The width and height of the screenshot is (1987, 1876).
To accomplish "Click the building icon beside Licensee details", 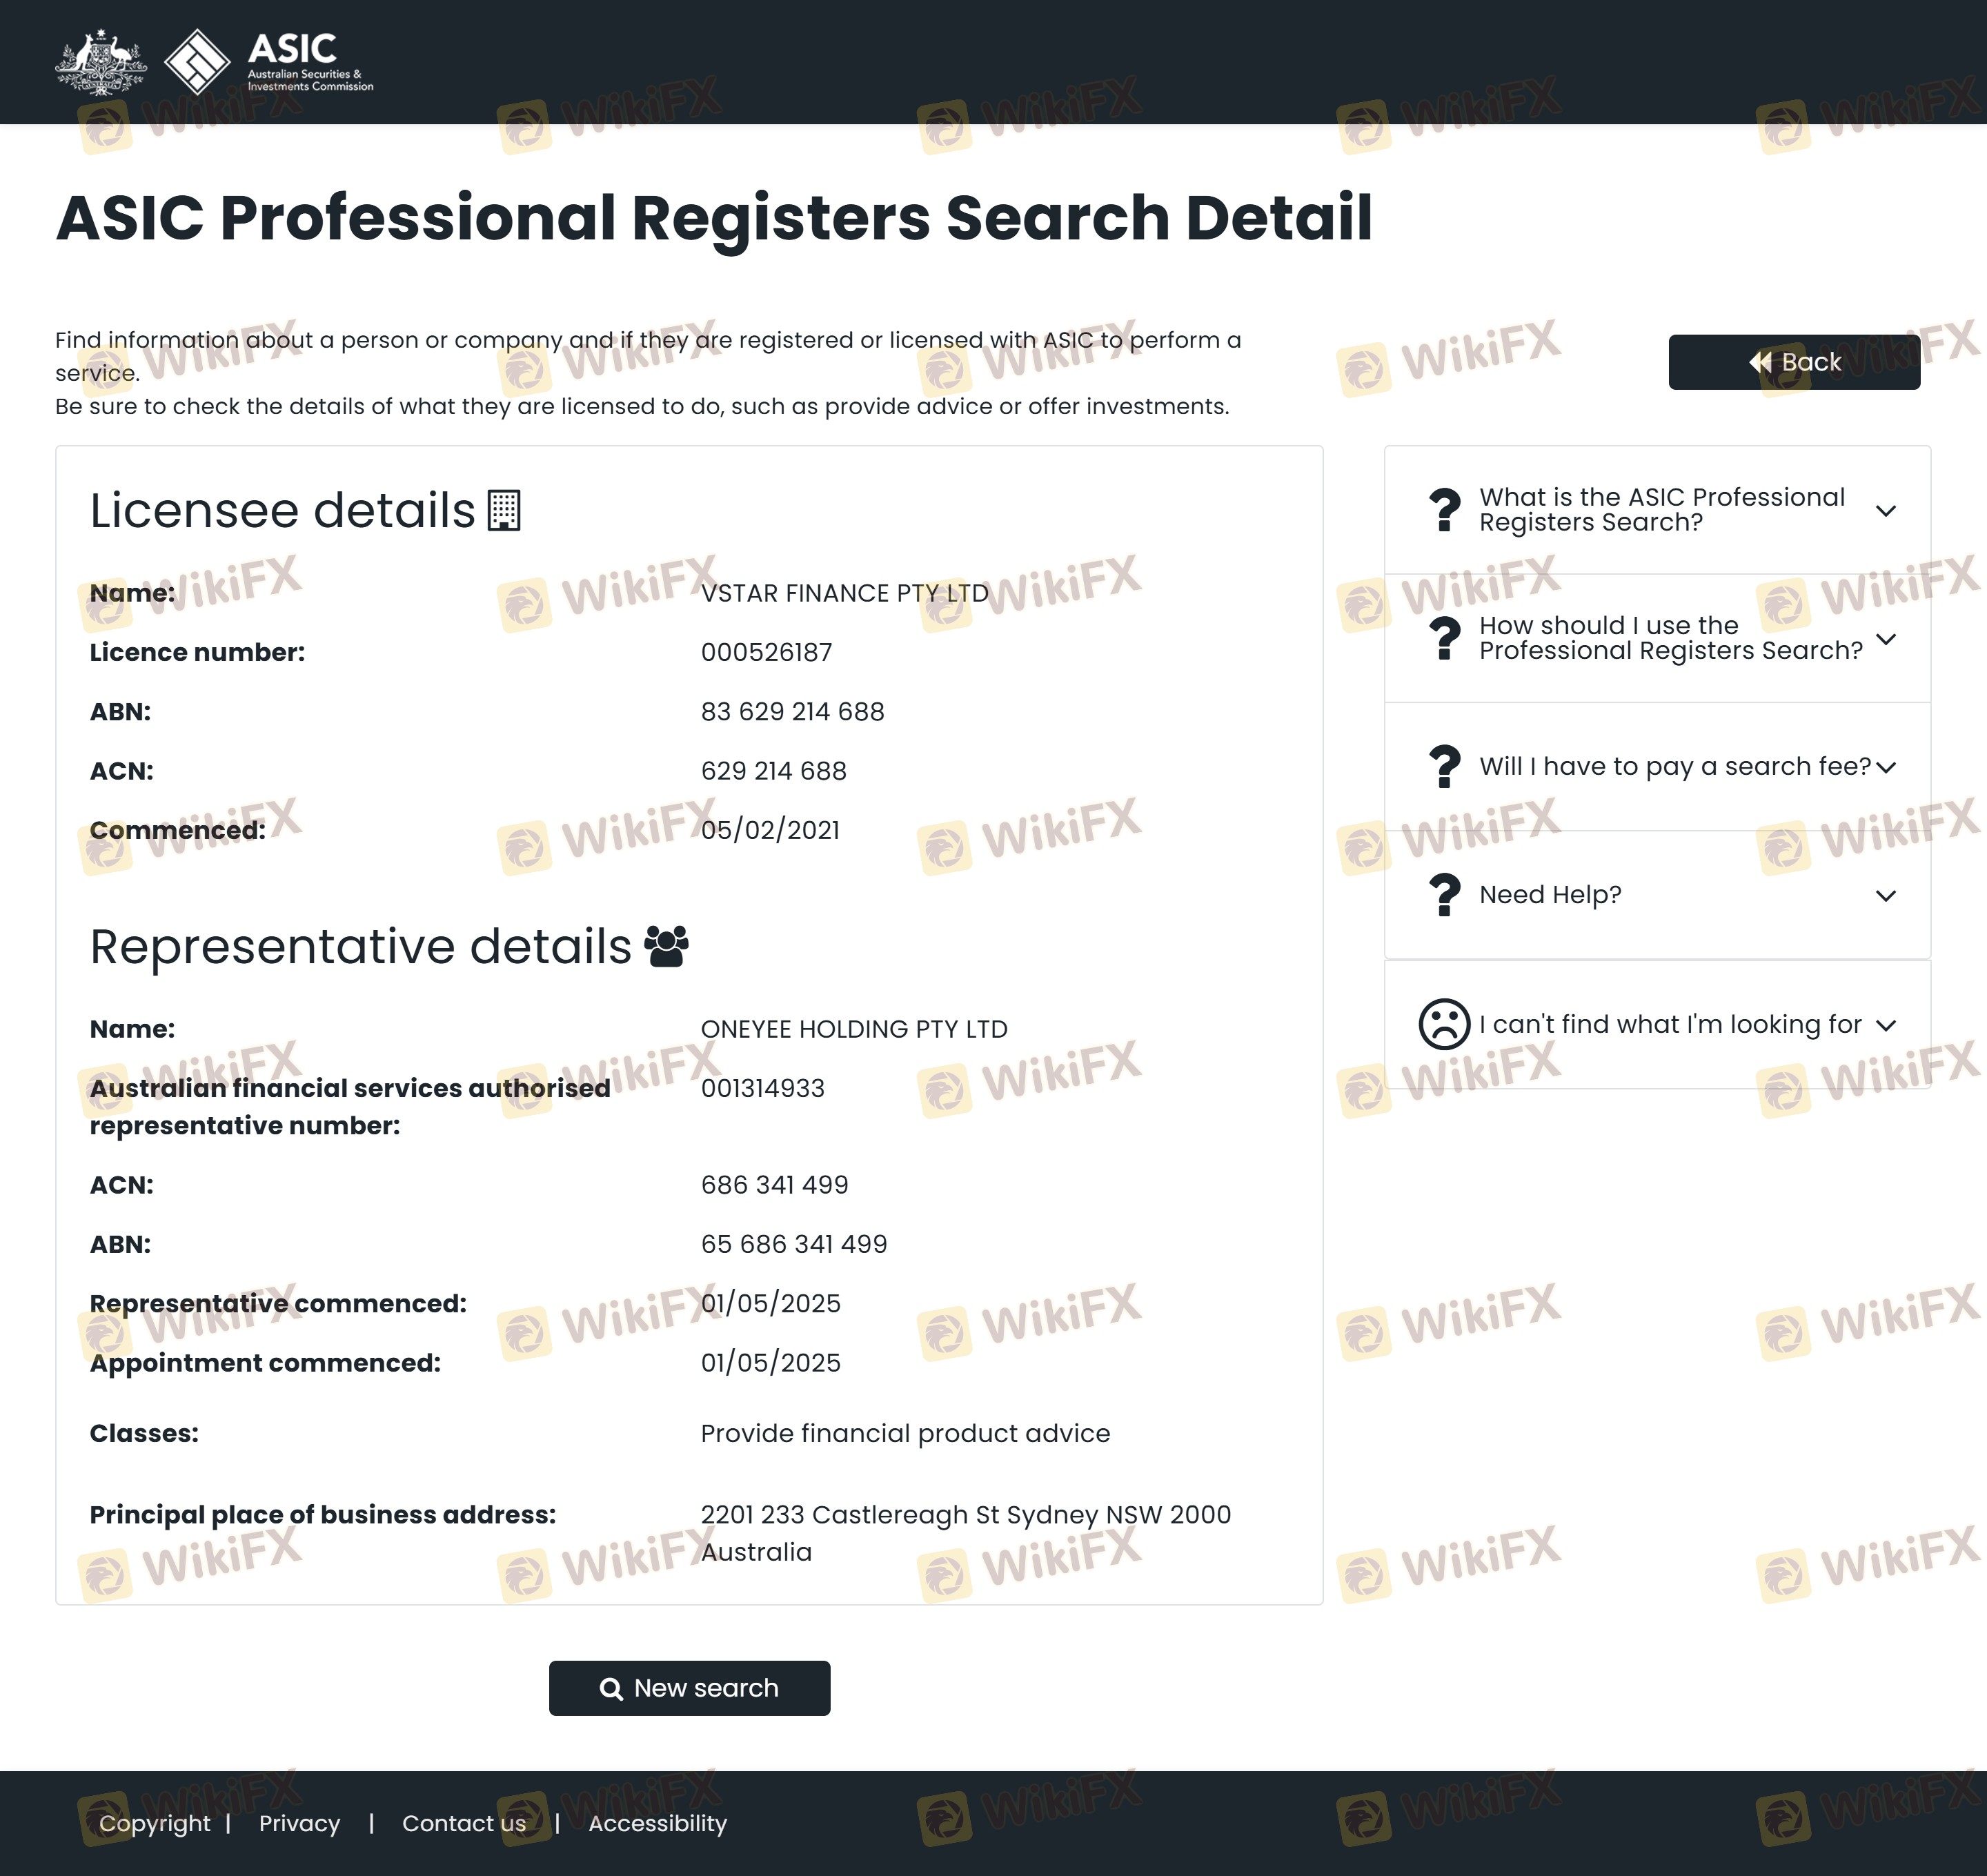I will coord(504,511).
